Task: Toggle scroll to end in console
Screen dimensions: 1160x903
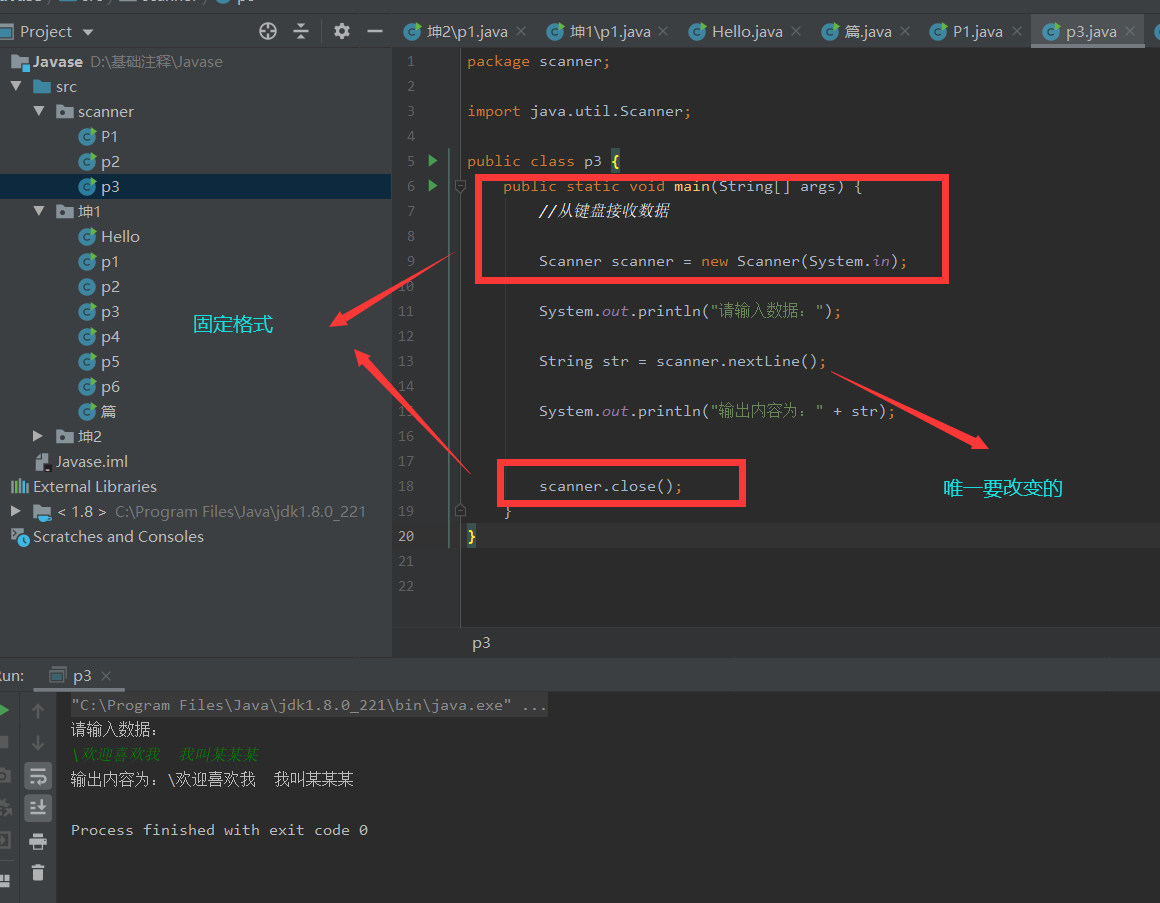Action: pos(38,808)
